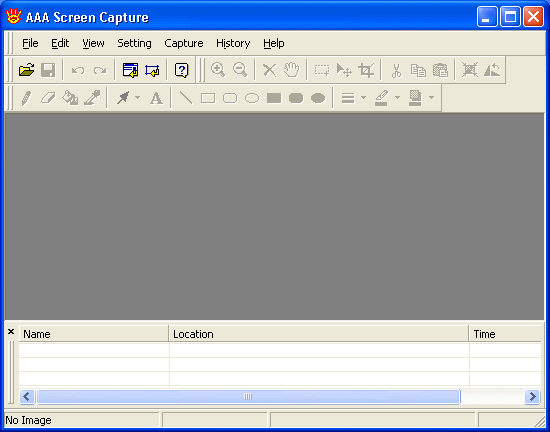Image resolution: width=550 pixels, height=432 pixels.
Task: Expand the line width dropdown arrow
Action: point(363,97)
